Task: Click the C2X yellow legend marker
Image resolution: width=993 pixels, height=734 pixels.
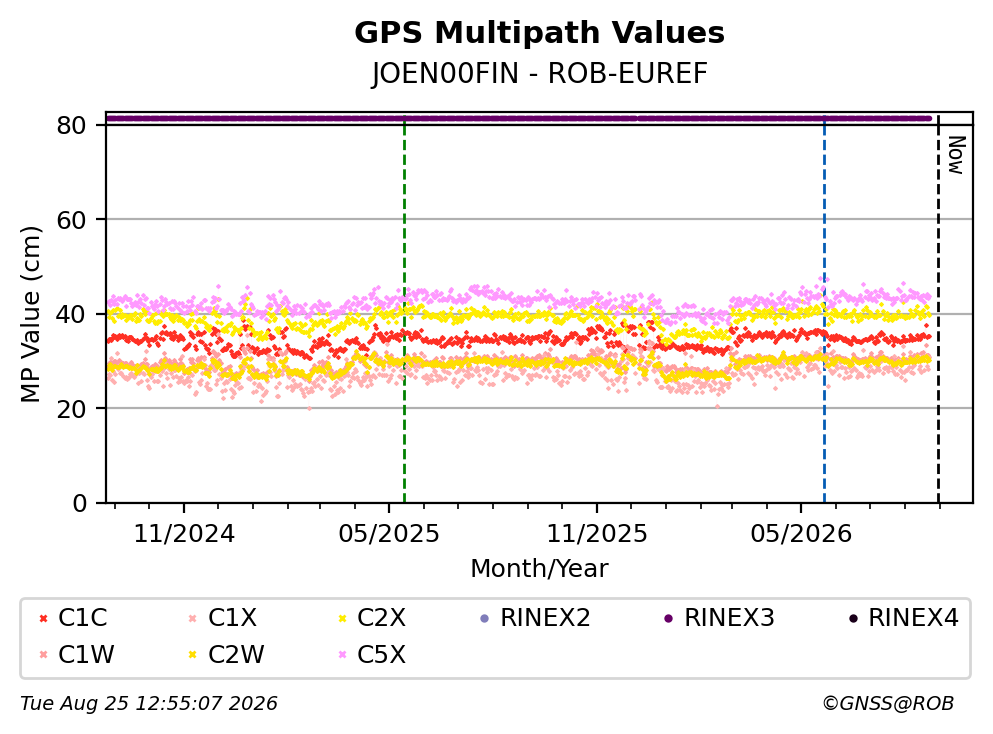Action: point(343,618)
